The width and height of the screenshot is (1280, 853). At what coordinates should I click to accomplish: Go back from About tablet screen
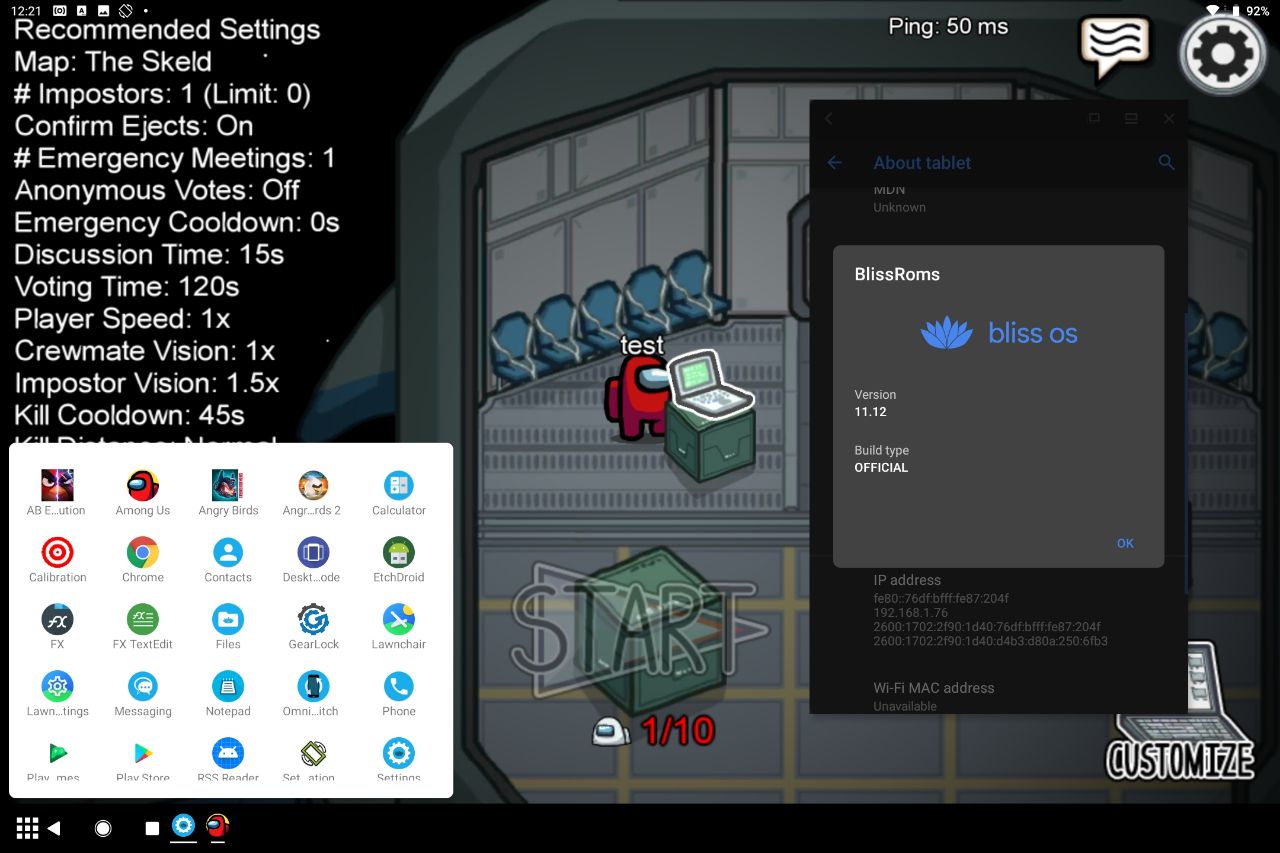click(834, 162)
